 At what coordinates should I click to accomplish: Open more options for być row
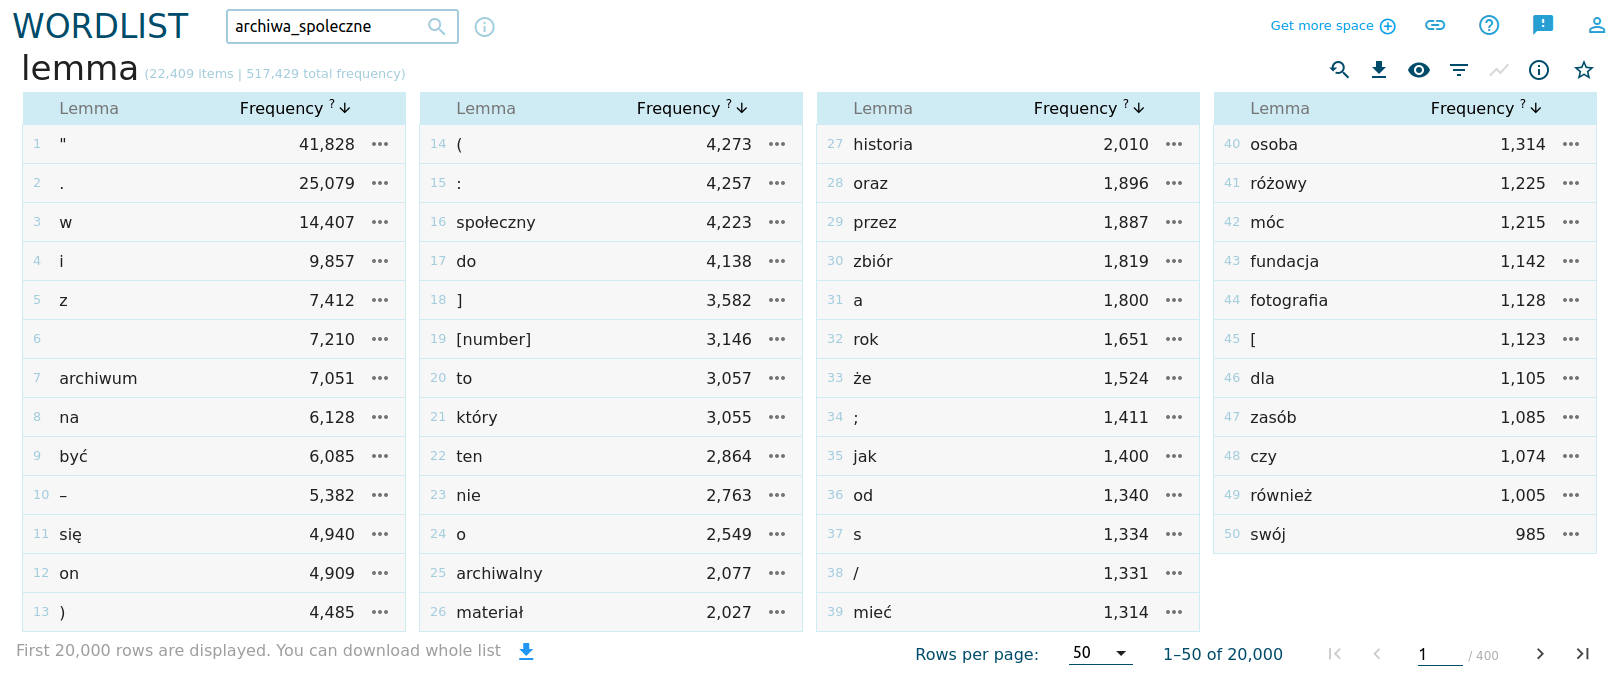380,456
